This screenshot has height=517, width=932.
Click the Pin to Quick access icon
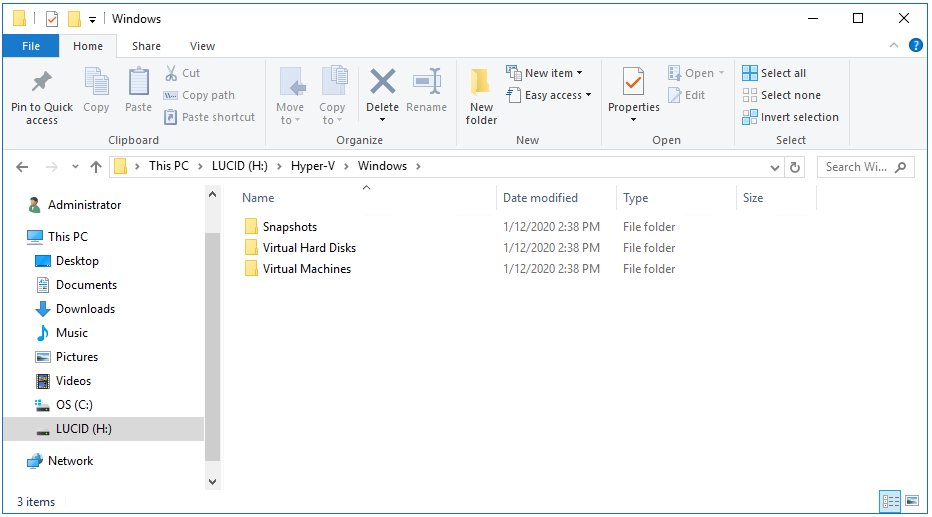[42, 82]
